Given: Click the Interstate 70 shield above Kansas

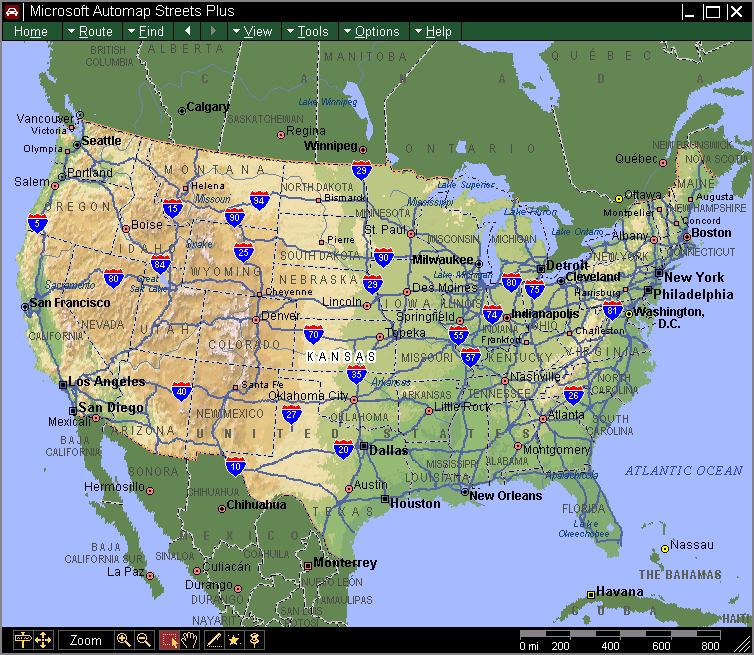Looking at the screenshot, I should click(x=314, y=334).
